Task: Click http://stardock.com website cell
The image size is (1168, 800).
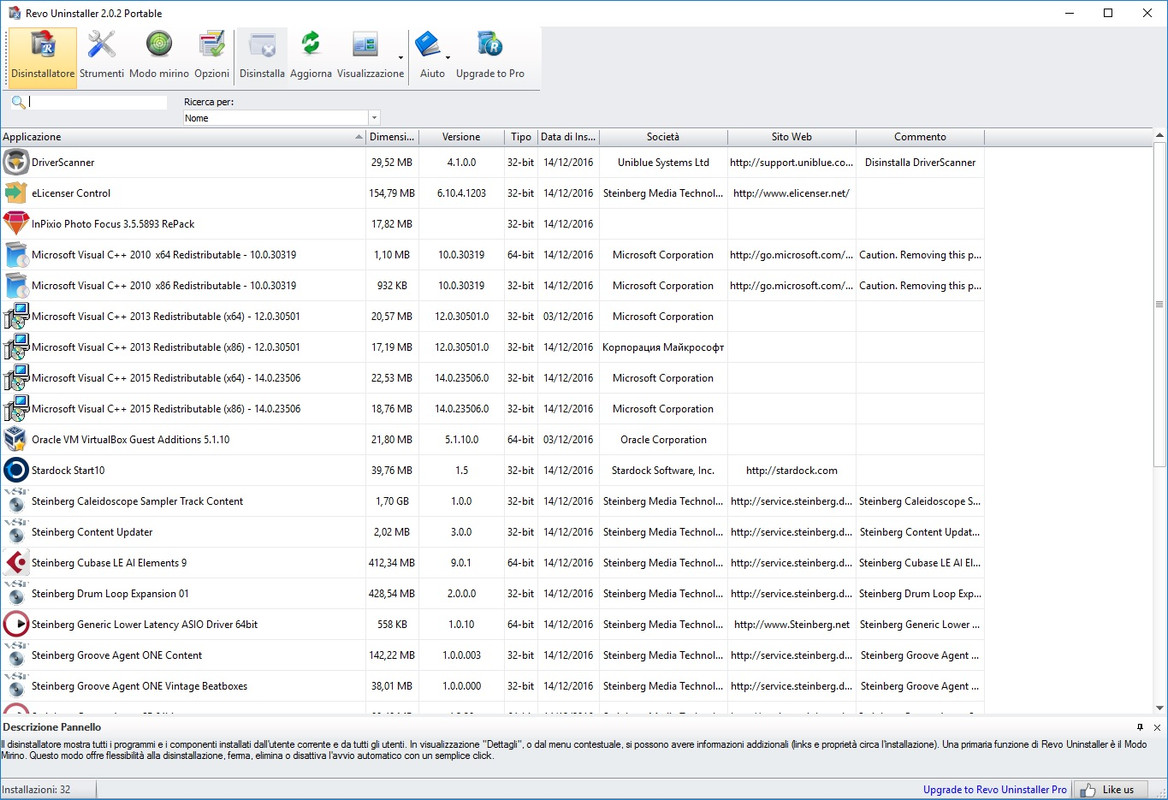Action: pos(791,470)
